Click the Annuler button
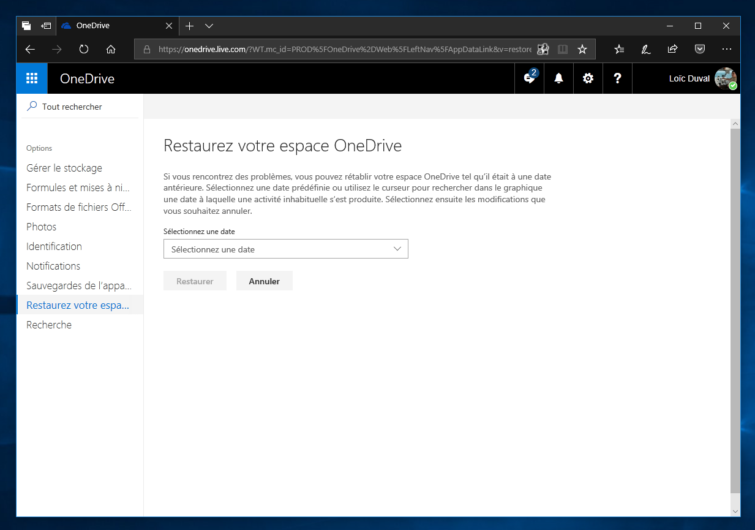Screen dimensions: 755x530 coord(264,281)
